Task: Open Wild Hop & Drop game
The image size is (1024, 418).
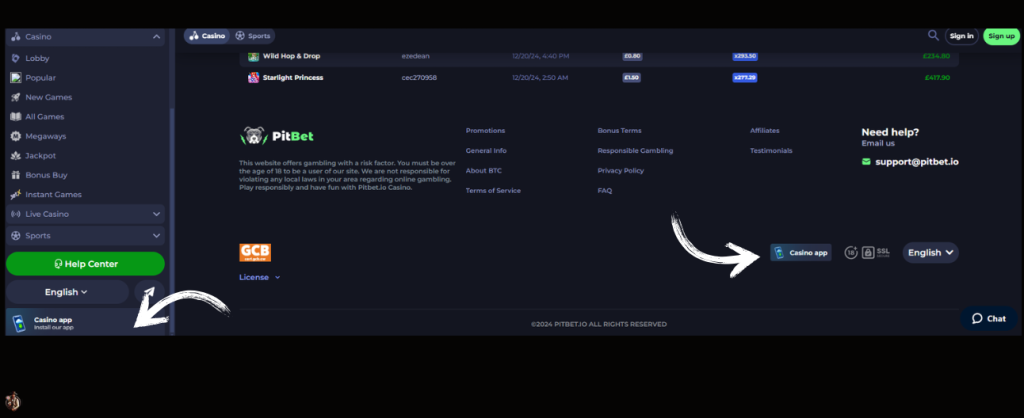Action: [x=291, y=56]
